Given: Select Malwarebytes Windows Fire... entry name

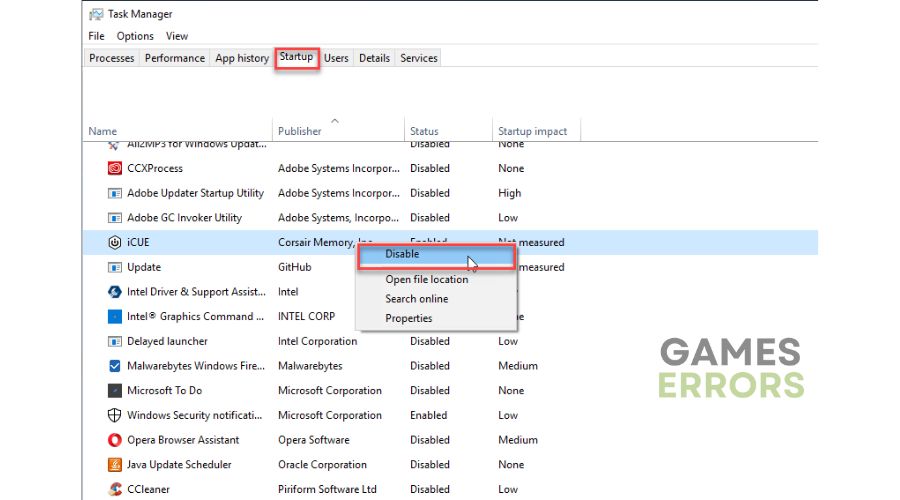Looking at the screenshot, I should tap(196, 366).
